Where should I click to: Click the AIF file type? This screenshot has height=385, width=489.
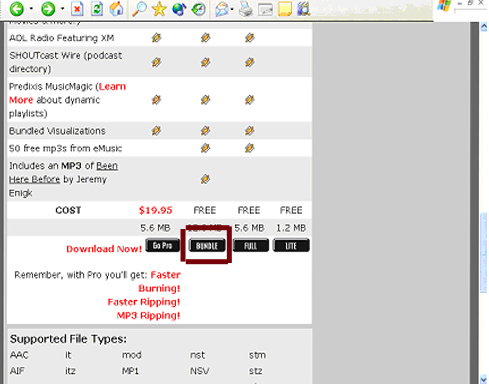[17, 371]
